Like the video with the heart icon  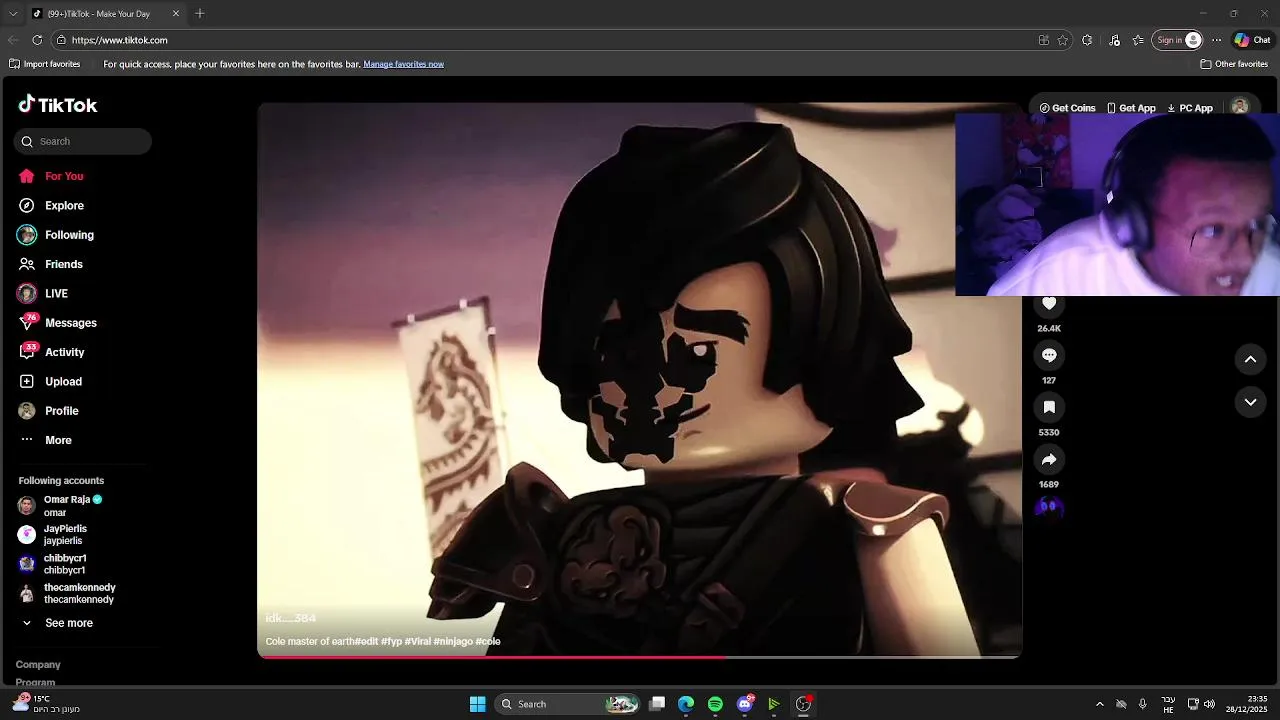[x=1049, y=303]
